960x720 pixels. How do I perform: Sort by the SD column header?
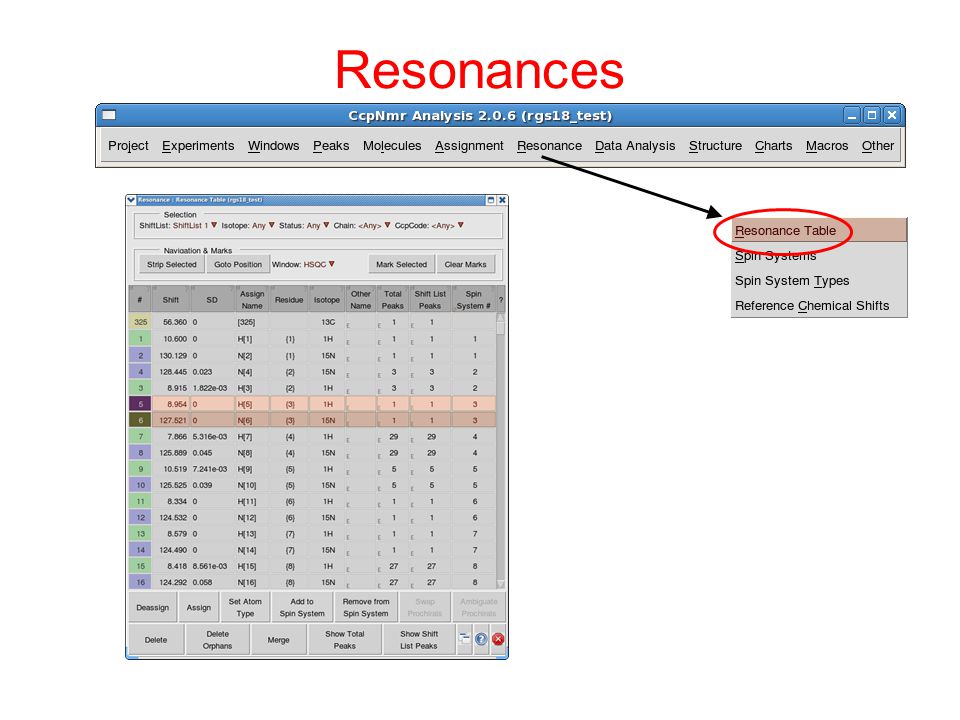212,300
